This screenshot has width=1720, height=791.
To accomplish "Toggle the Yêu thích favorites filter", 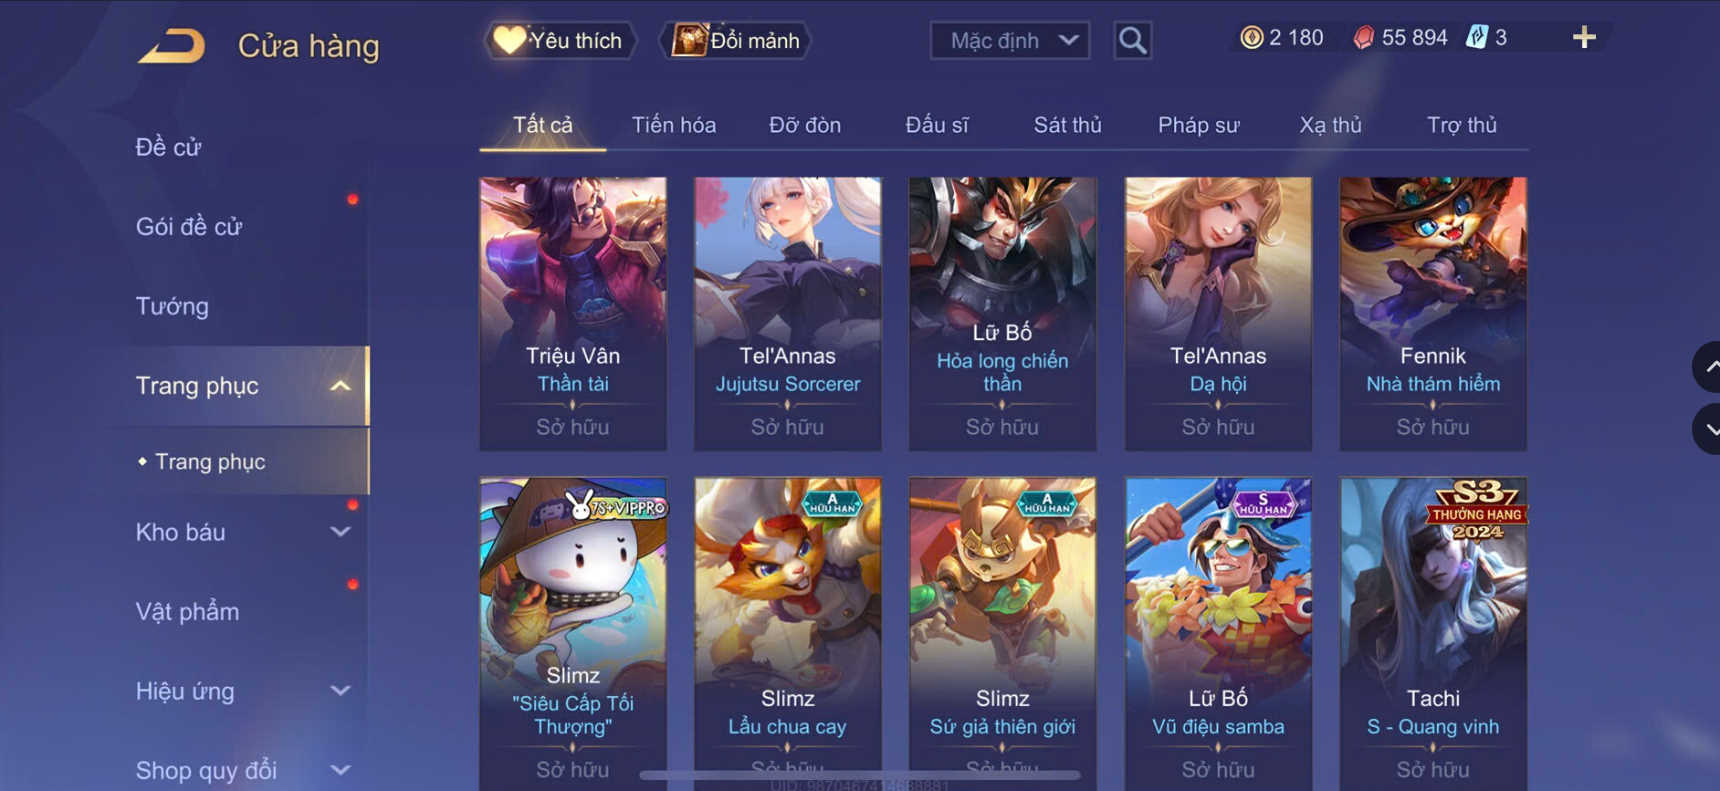I will [561, 41].
